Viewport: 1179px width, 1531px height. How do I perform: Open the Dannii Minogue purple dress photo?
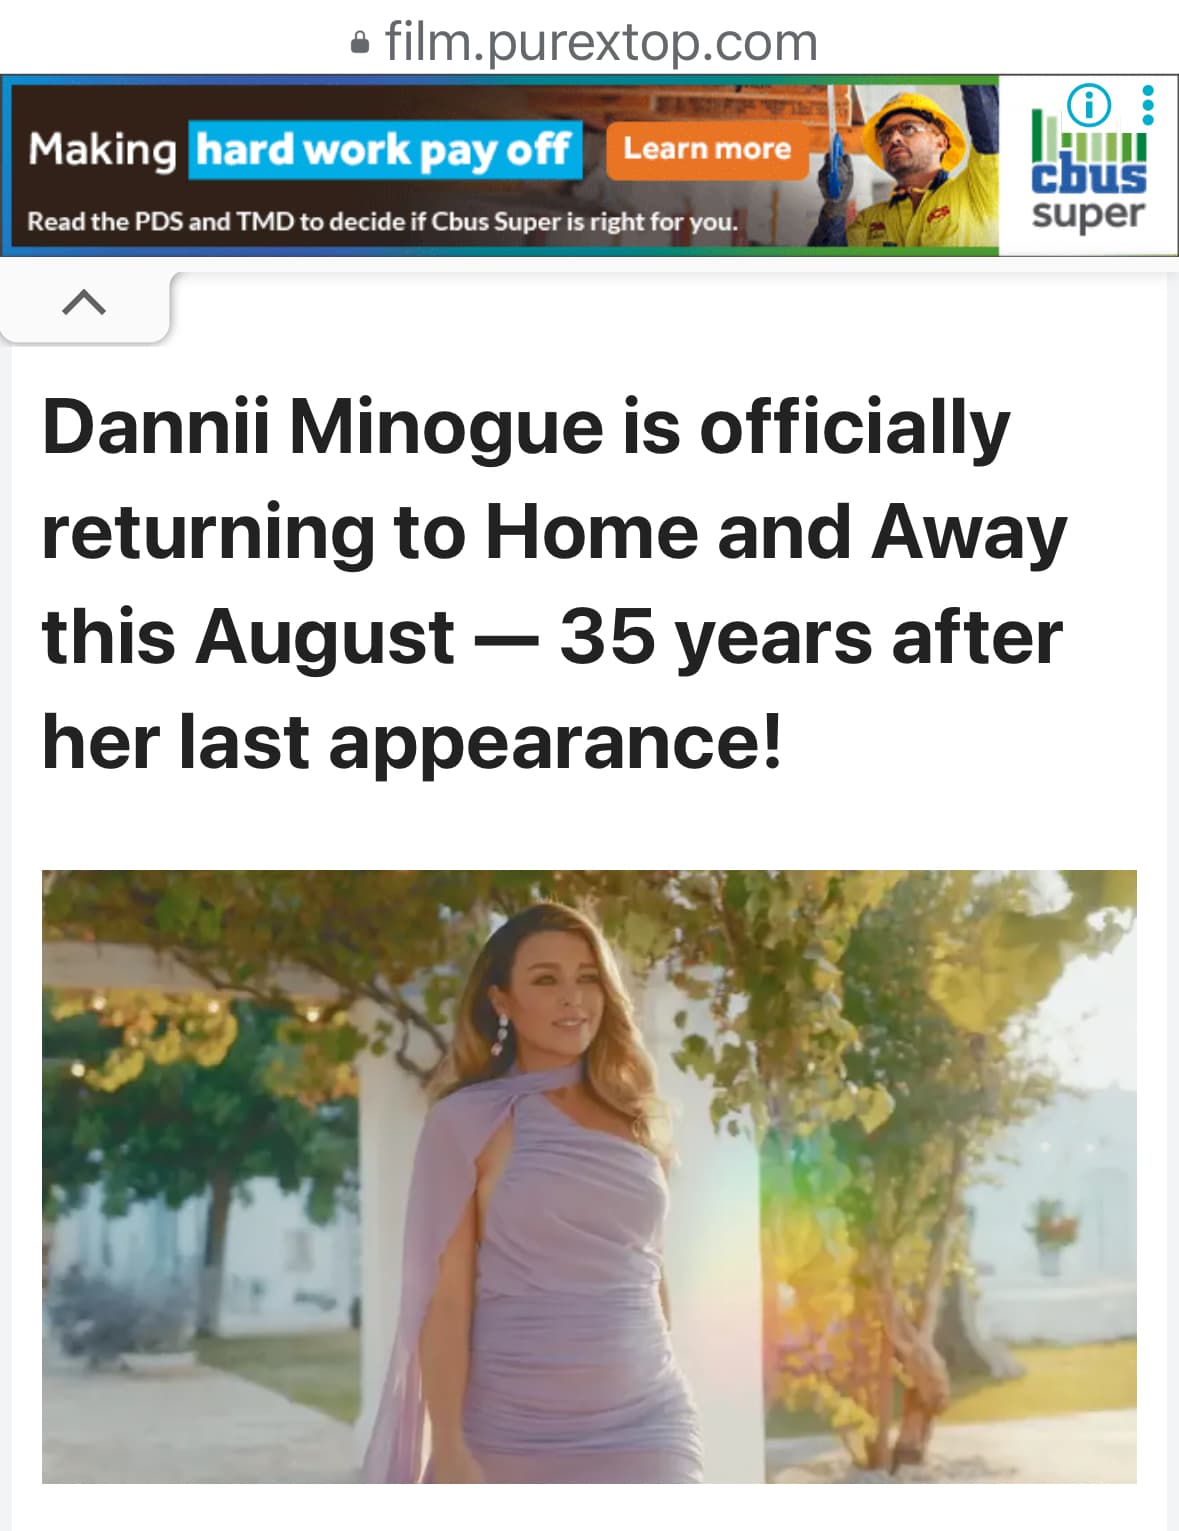pyautogui.click(x=589, y=1176)
